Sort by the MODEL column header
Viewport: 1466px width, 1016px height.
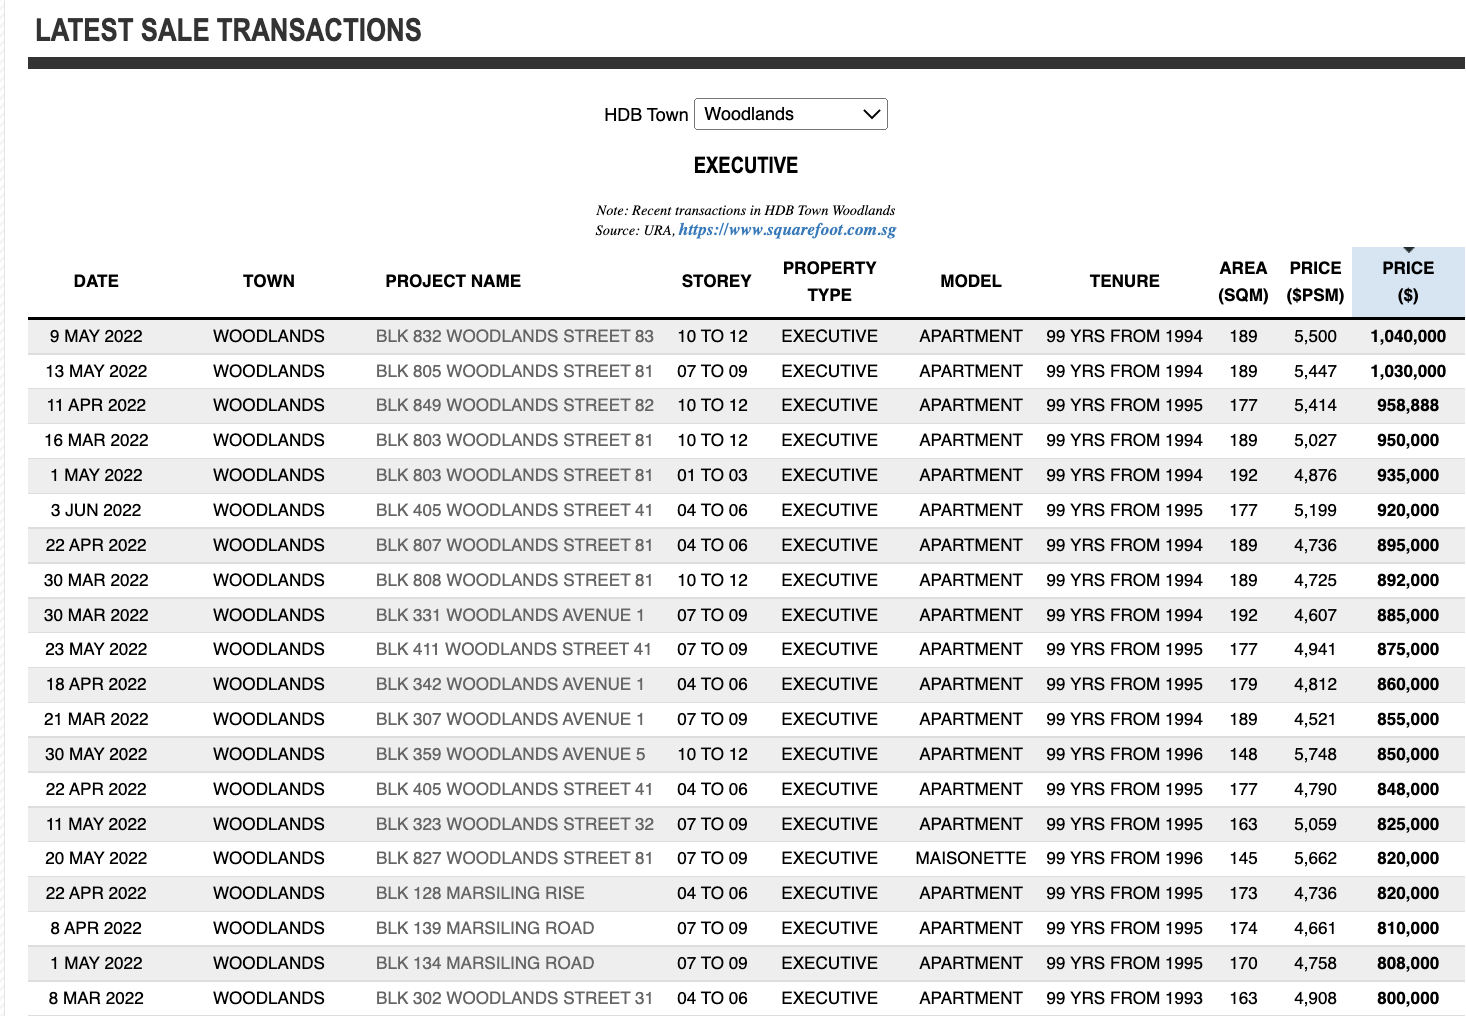tap(970, 281)
